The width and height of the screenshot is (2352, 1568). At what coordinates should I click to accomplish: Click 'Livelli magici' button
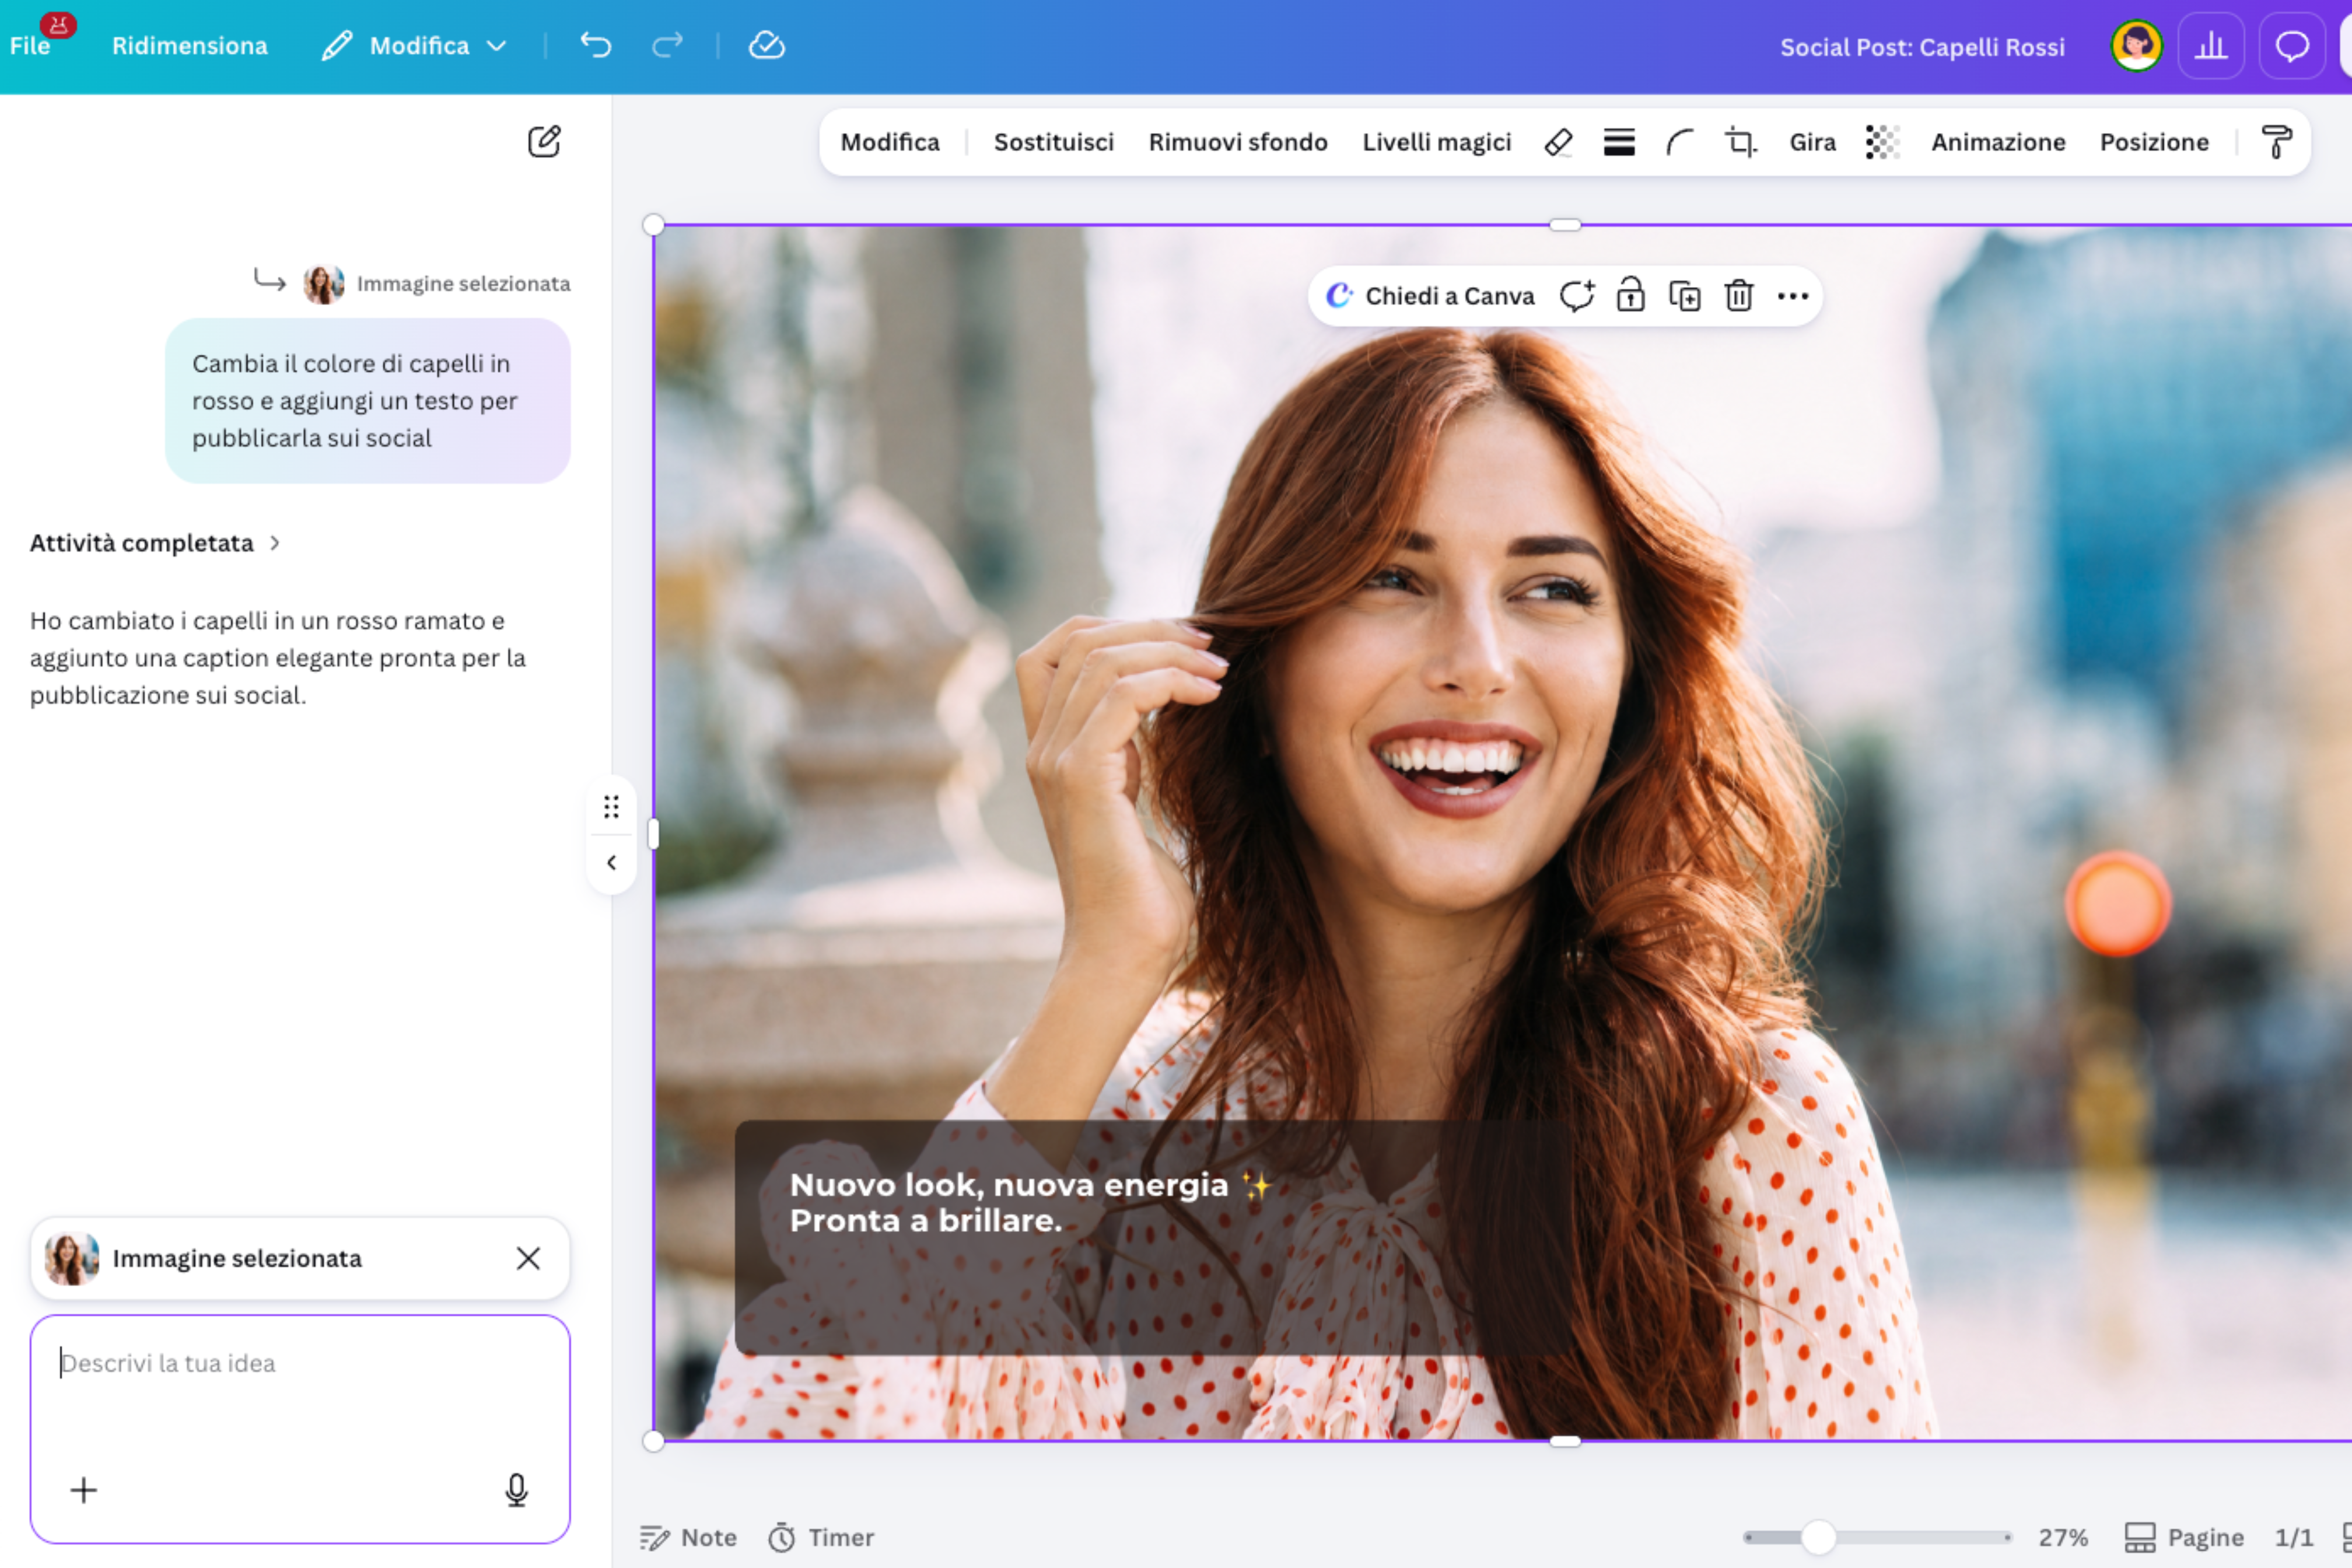(1436, 143)
